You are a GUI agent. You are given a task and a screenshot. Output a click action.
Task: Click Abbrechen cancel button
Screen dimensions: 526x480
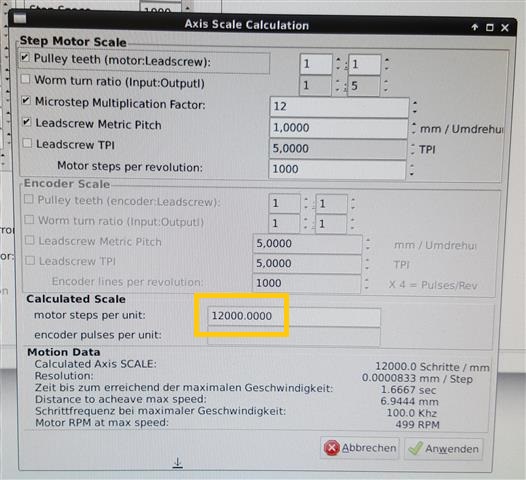360,448
